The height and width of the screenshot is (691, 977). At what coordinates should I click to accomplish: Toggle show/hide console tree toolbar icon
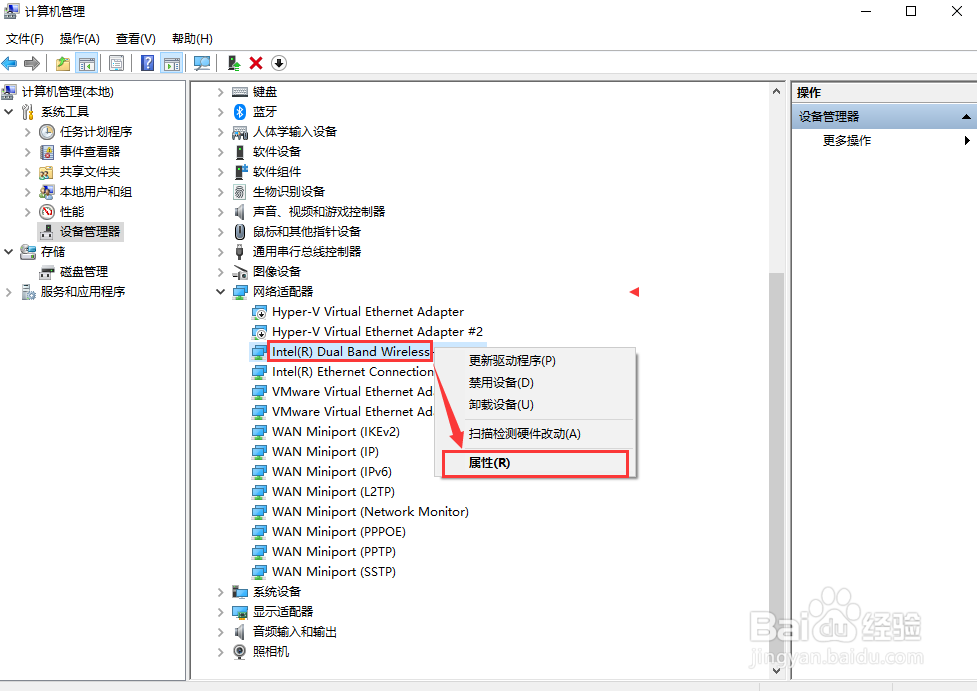(x=86, y=63)
